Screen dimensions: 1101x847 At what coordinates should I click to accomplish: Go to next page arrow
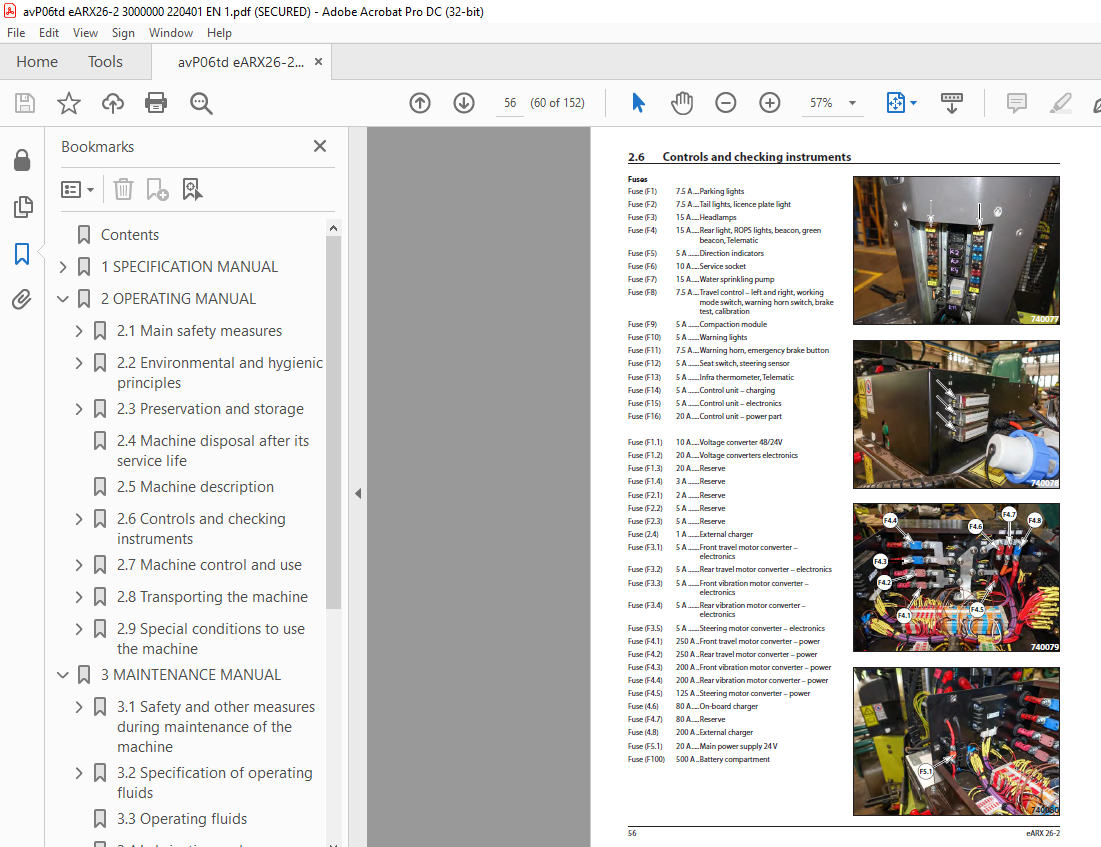(463, 103)
